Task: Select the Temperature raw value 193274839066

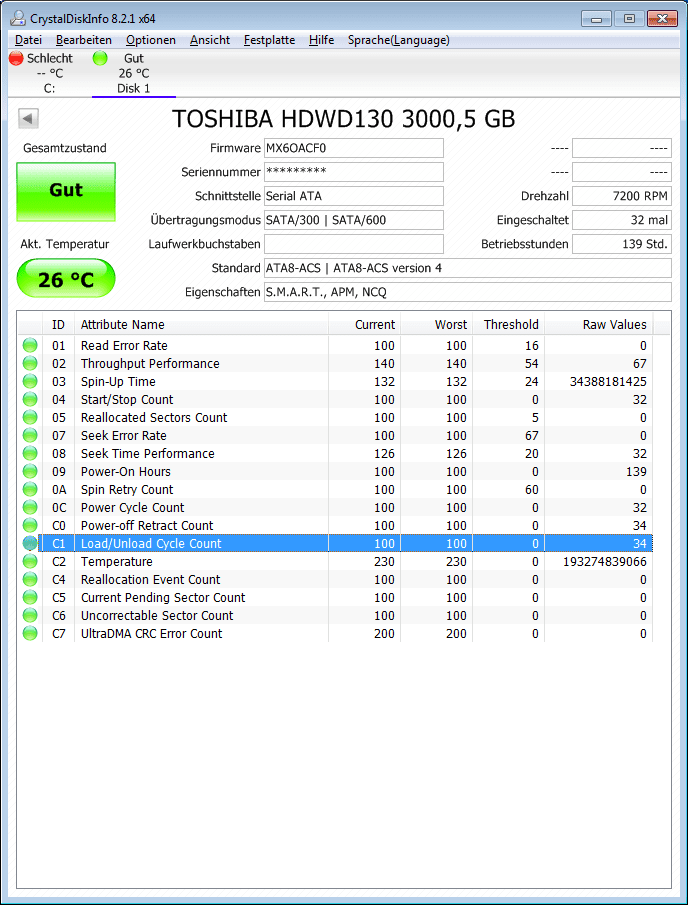Action: 604,562
